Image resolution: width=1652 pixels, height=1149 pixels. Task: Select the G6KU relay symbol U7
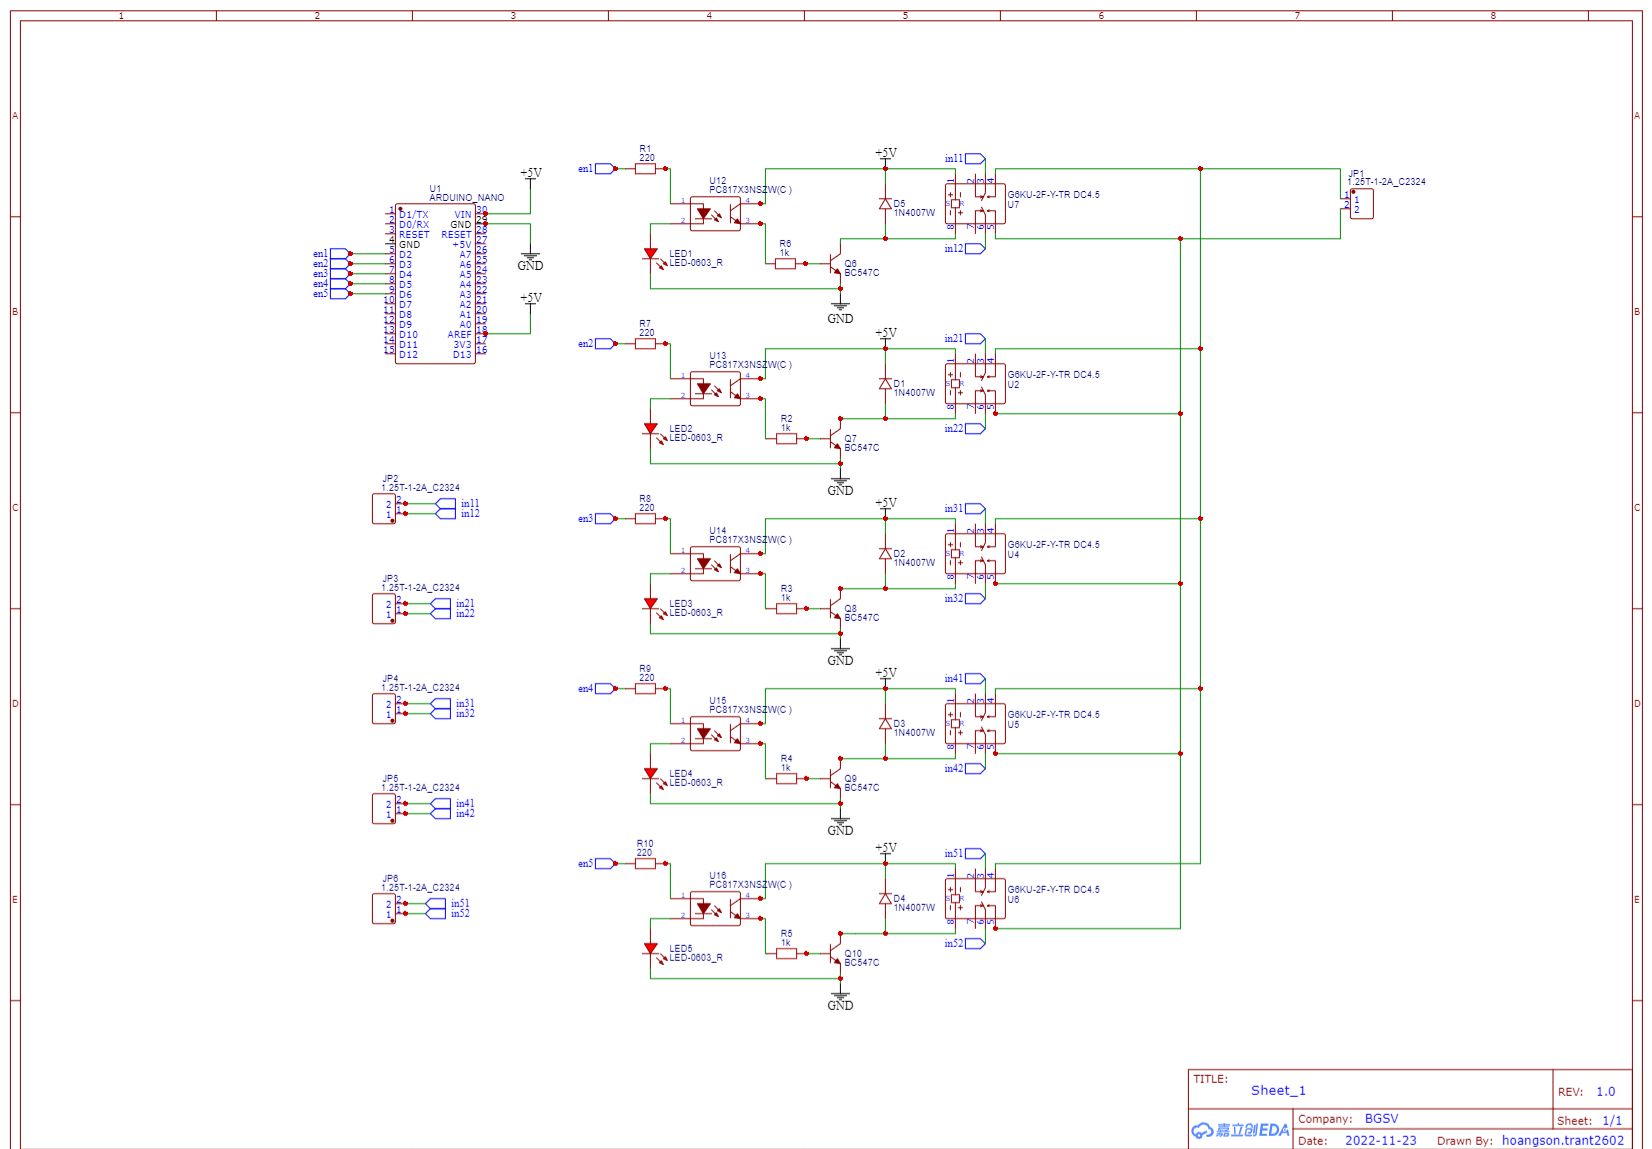[975, 205]
